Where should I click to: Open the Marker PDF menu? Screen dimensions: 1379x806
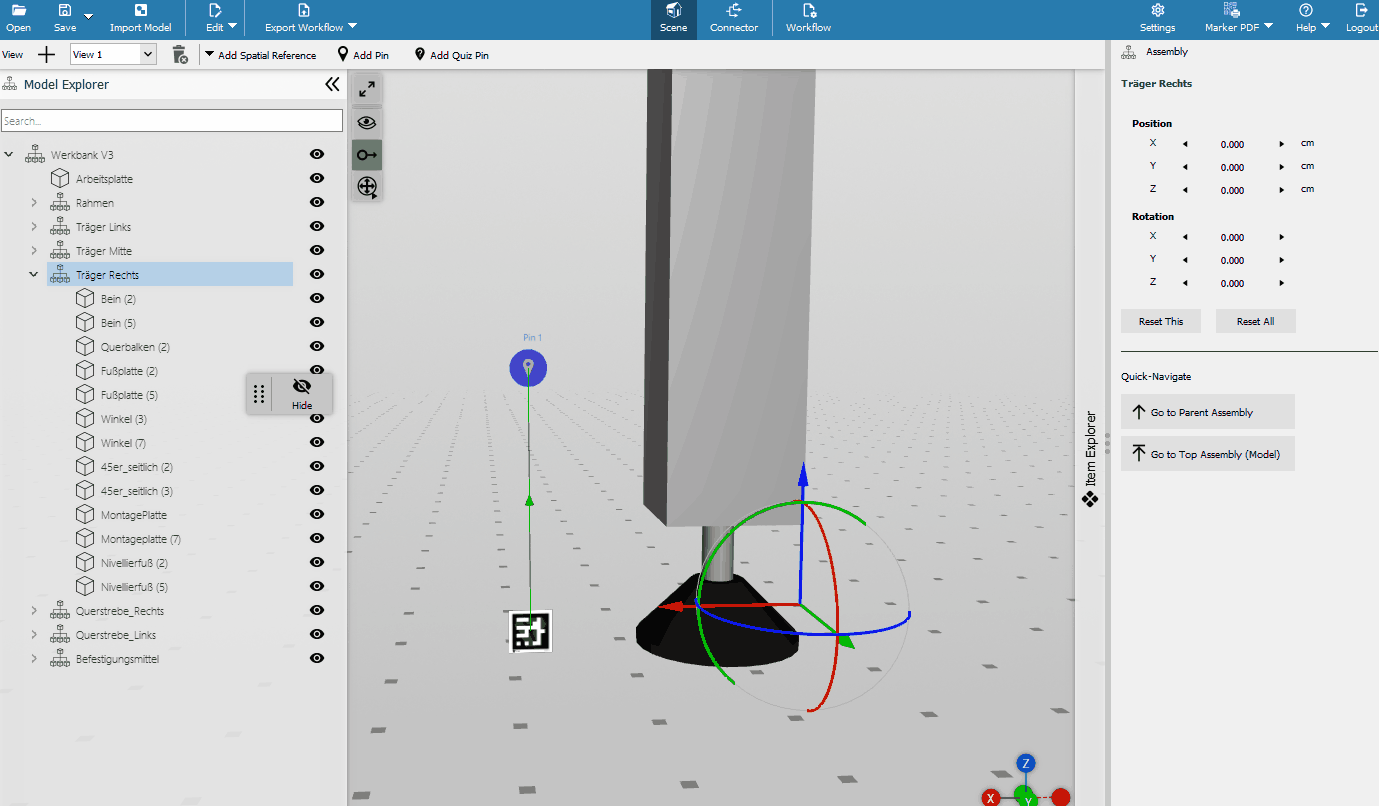pos(1238,19)
